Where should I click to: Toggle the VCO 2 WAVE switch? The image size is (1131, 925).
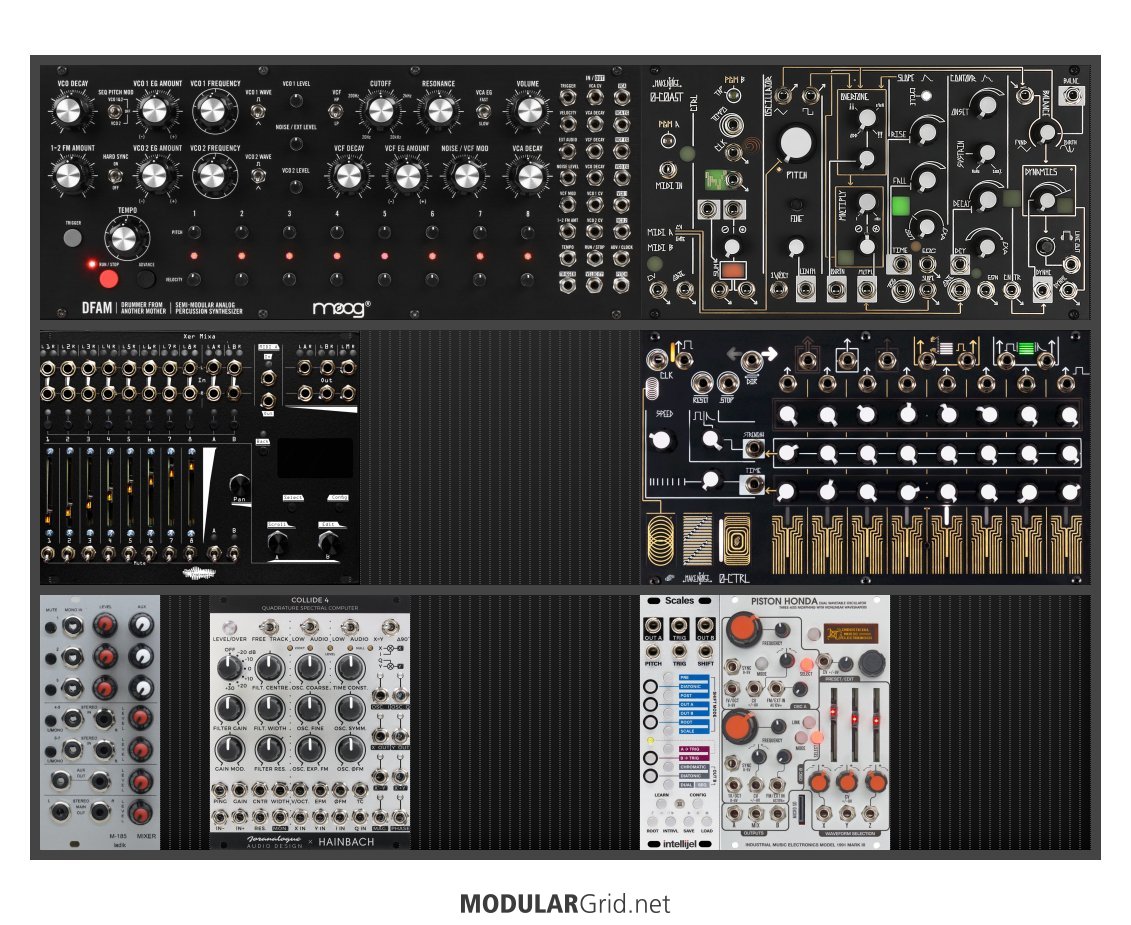(256, 175)
